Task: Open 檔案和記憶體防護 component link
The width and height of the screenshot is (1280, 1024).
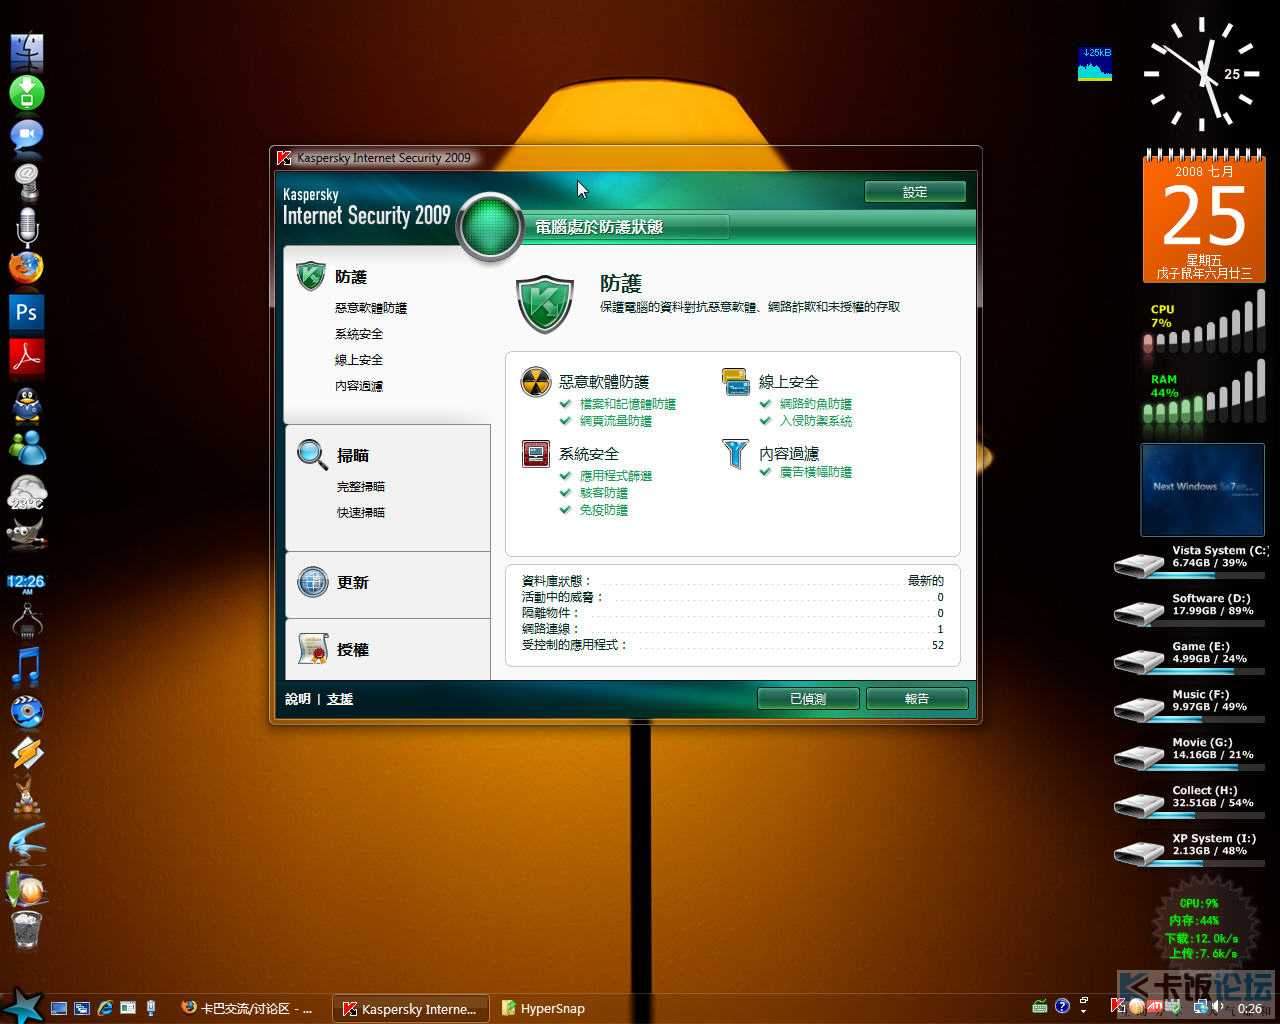Action: [628, 404]
